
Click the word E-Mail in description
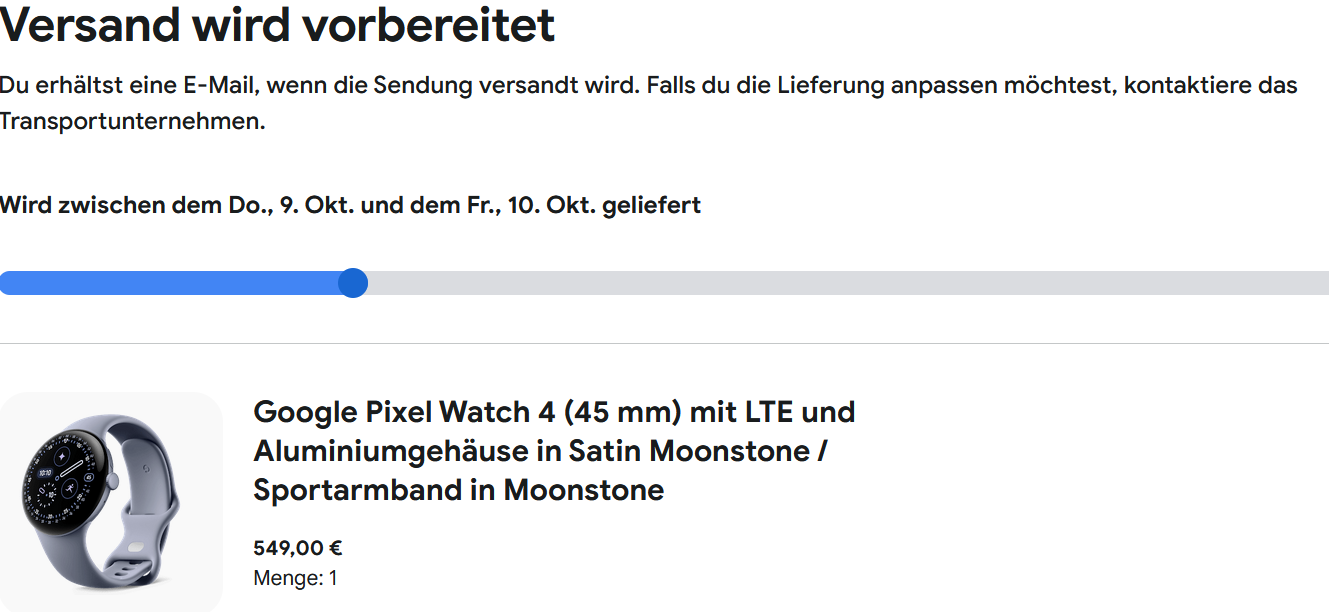tap(217, 85)
